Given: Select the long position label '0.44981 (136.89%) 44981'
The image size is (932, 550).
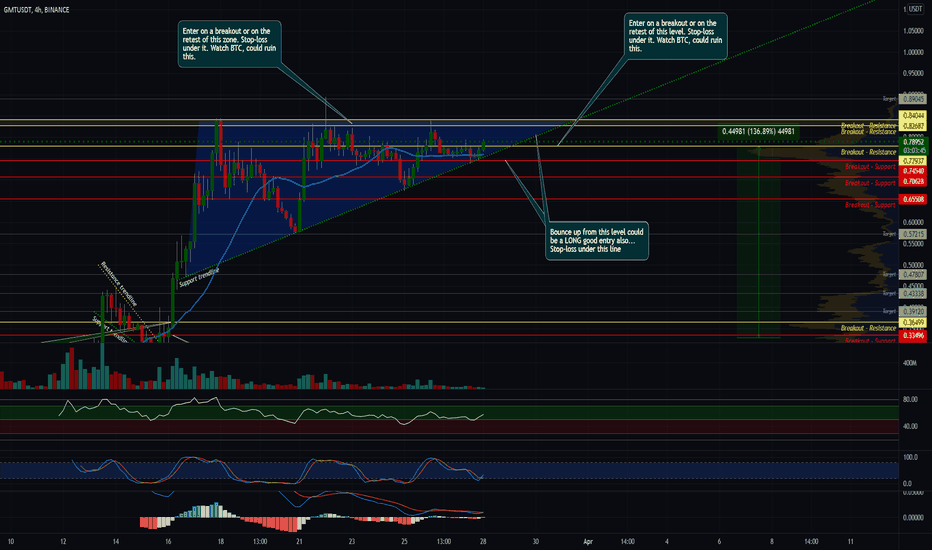Looking at the screenshot, I should [758, 131].
